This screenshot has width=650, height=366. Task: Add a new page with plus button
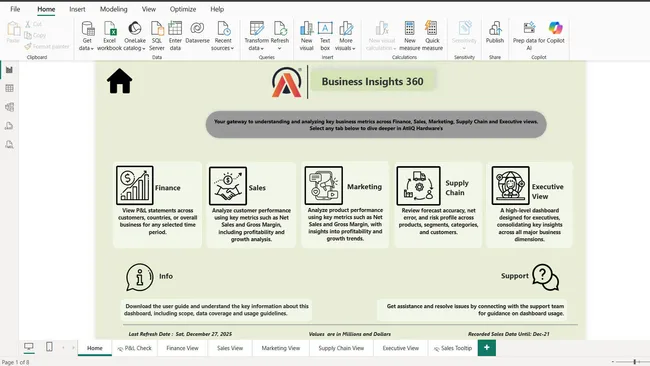pos(487,348)
